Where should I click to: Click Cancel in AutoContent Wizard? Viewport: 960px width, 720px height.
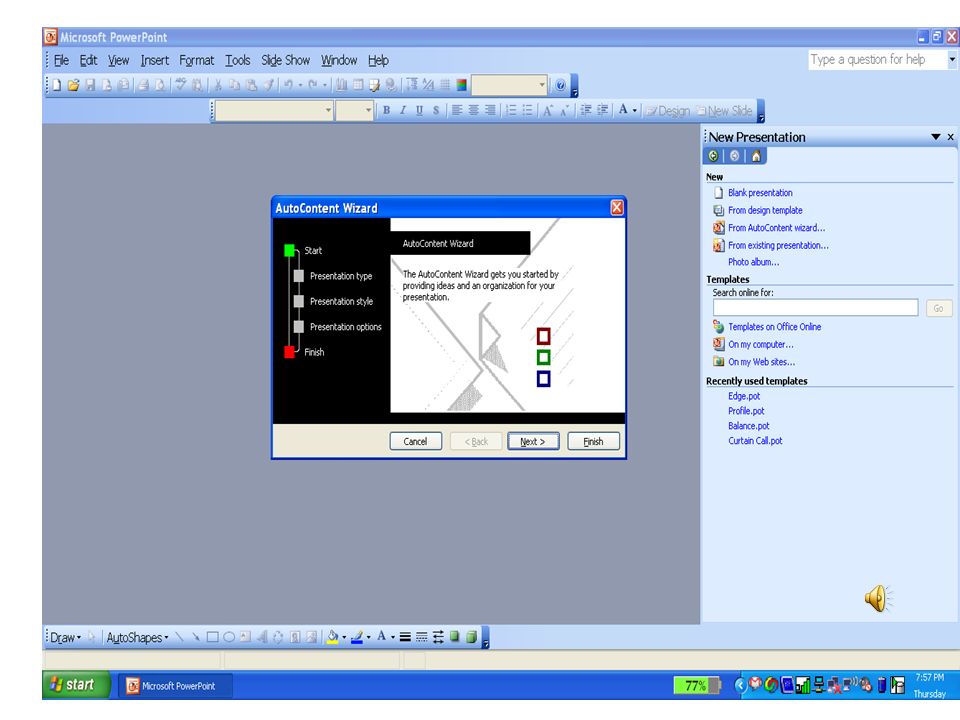[416, 441]
